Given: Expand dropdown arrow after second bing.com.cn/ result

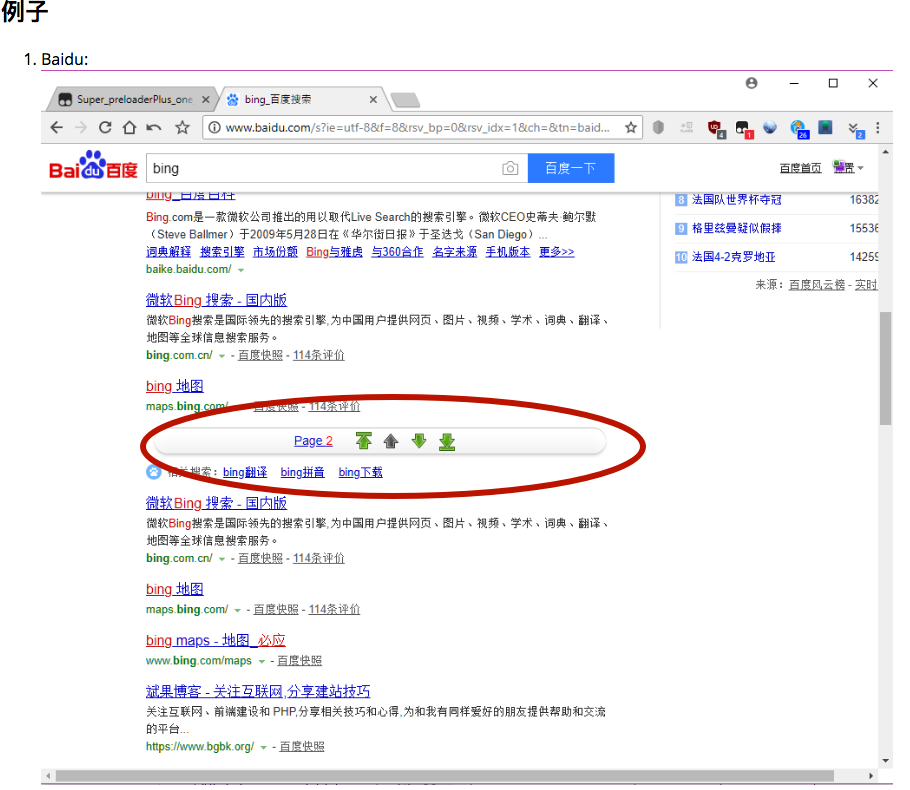Looking at the screenshot, I should [222, 559].
